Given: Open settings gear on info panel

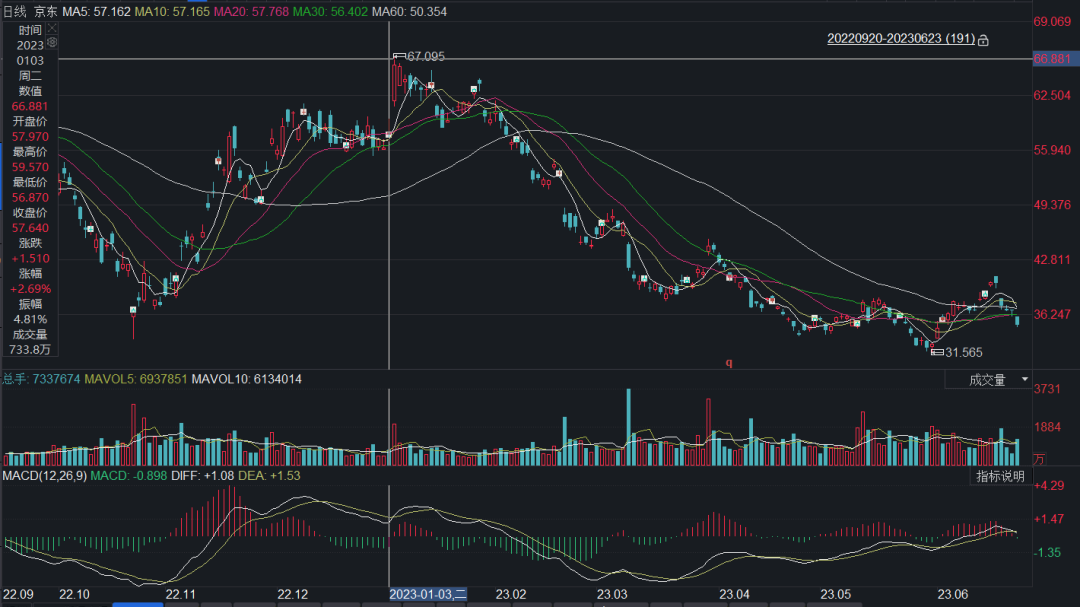Looking at the screenshot, I should pos(52,44).
